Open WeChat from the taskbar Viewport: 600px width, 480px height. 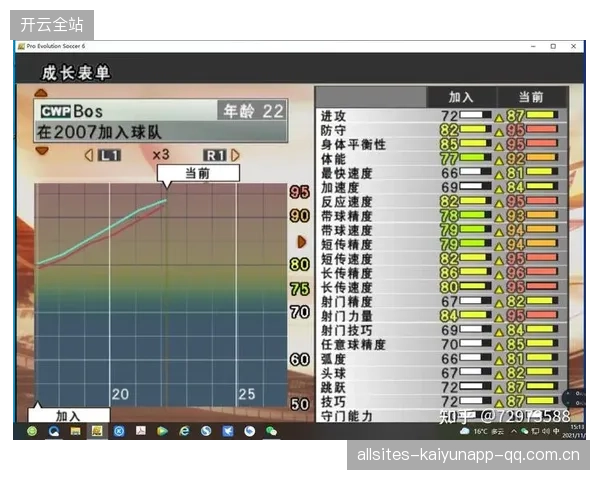click(271, 431)
